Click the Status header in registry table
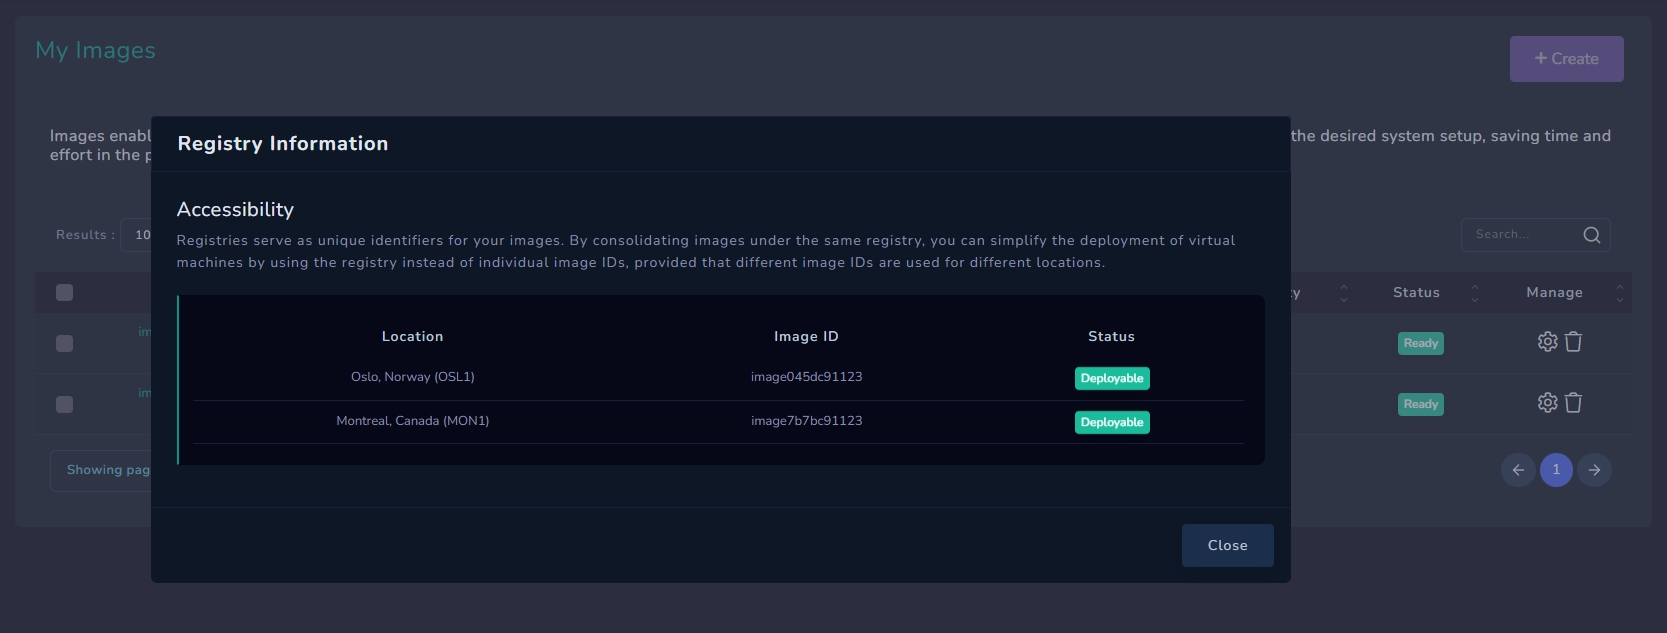 [1111, 337]
